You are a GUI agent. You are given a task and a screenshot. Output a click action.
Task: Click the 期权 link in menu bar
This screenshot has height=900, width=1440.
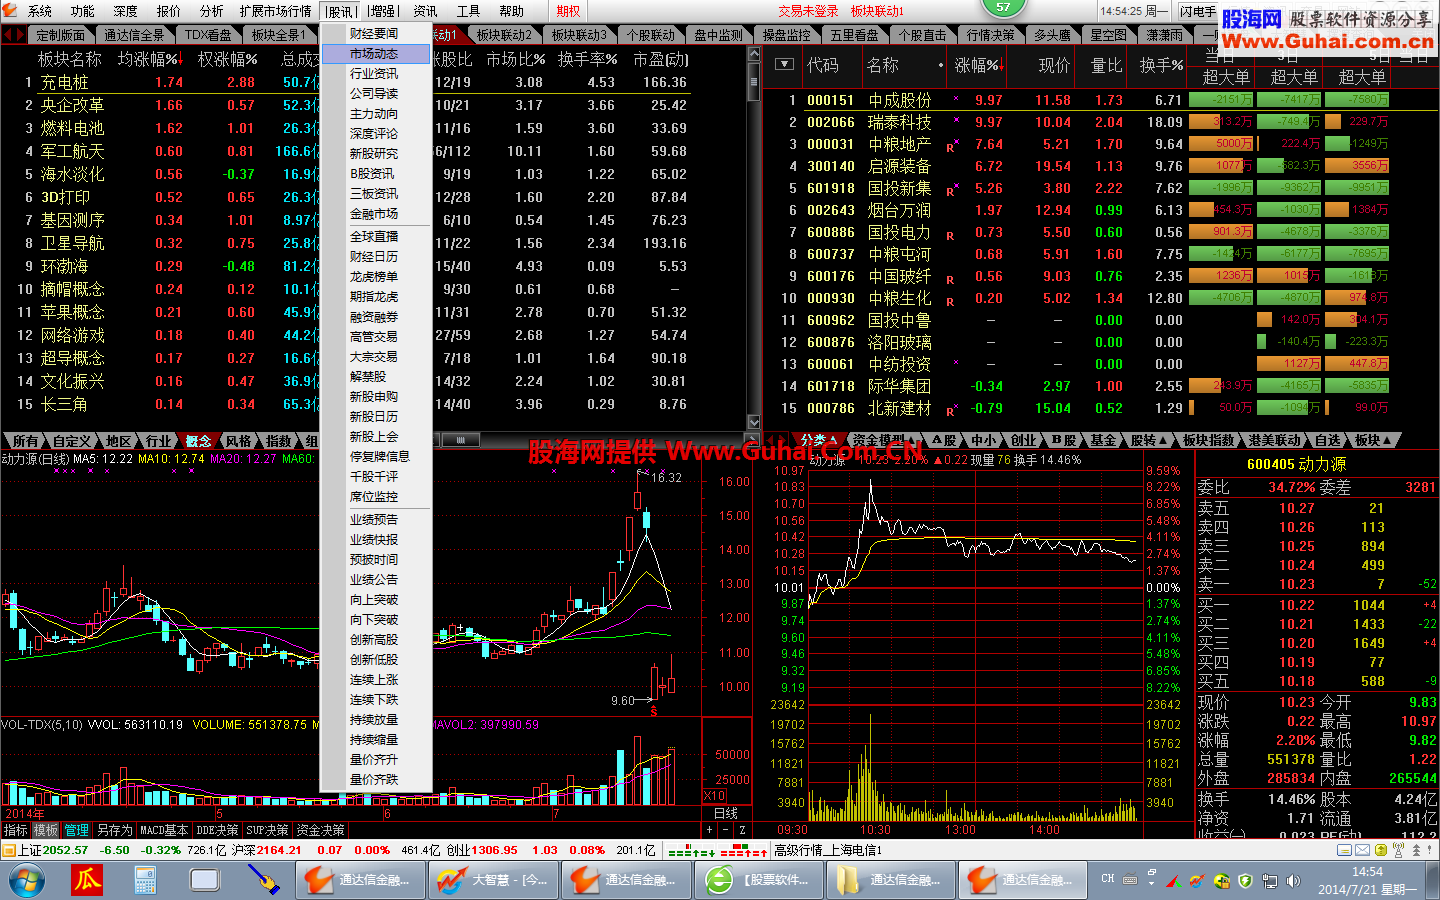(x=569, y=11)
